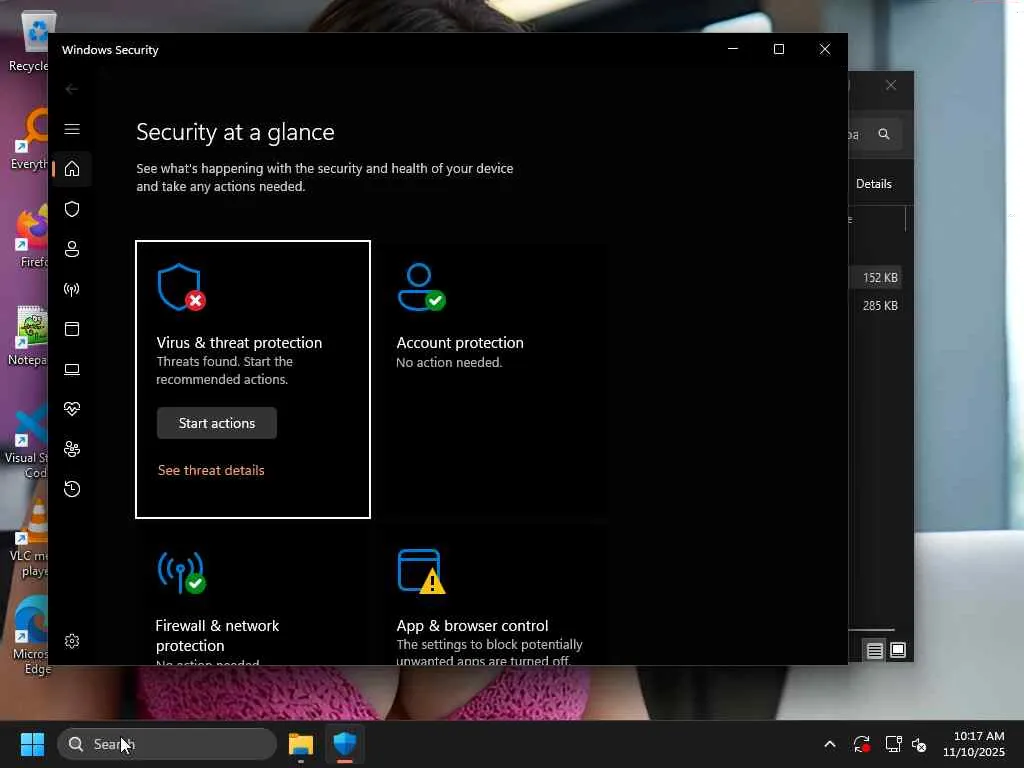This screenshot has width=1024, height=768.
Task: Close the File Explorer window behind
Action: pos(891,86)
